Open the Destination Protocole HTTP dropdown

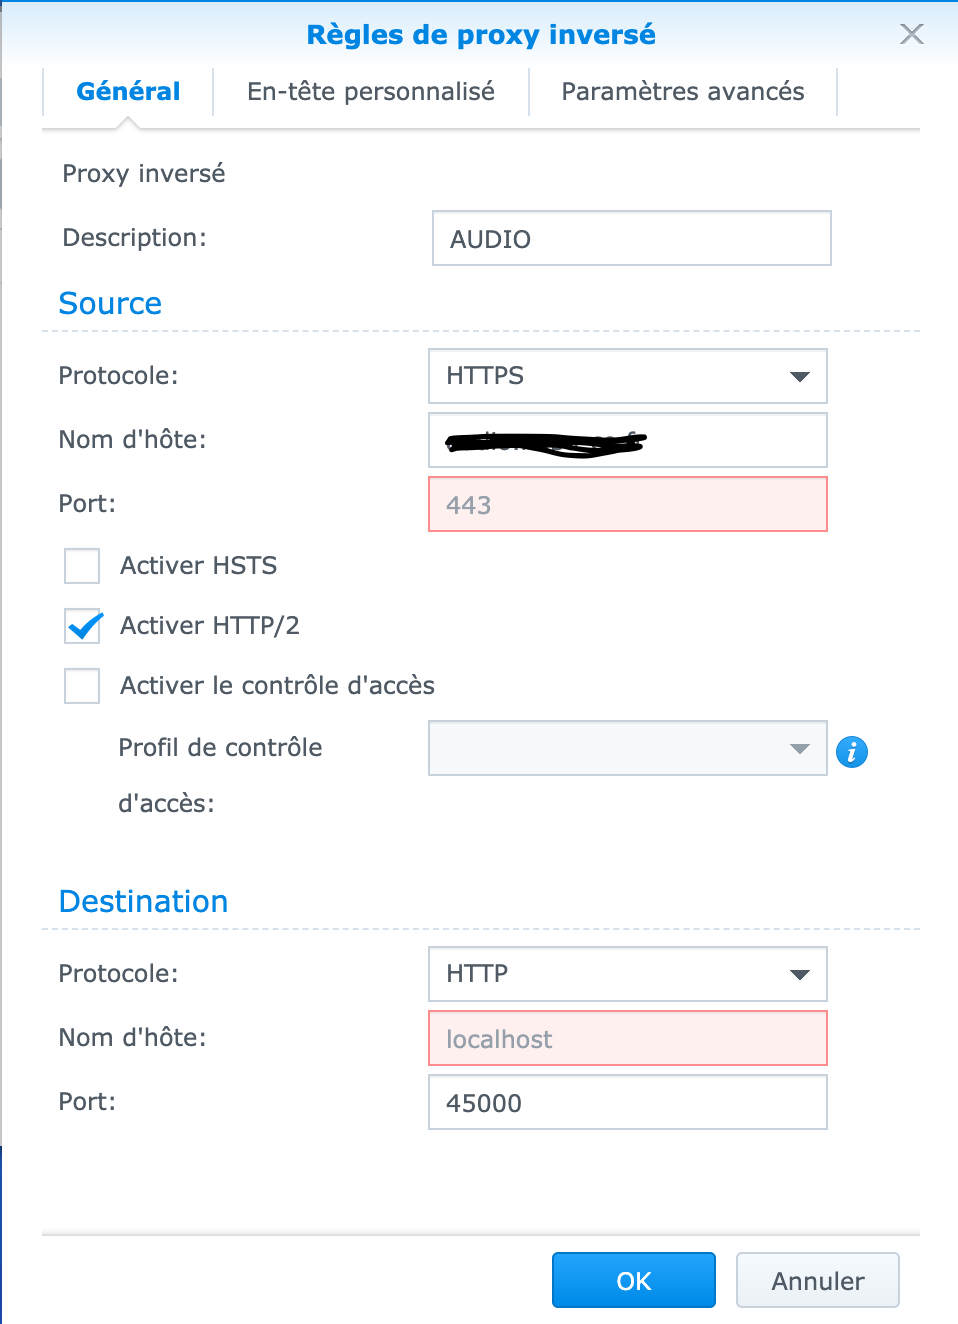627,974
